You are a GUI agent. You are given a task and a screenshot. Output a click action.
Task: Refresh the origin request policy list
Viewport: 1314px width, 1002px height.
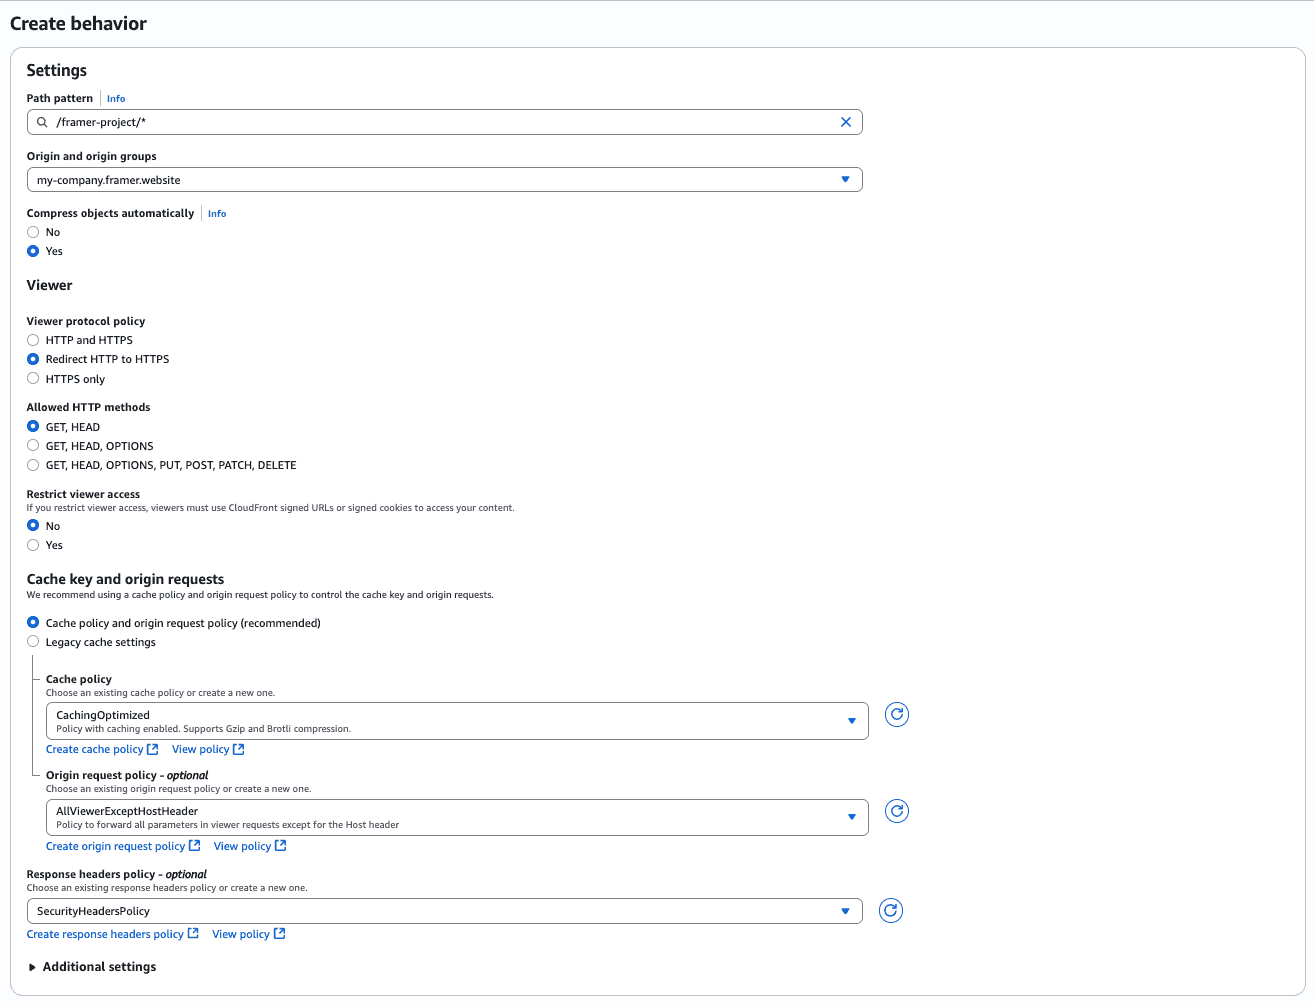coord(897,811)
